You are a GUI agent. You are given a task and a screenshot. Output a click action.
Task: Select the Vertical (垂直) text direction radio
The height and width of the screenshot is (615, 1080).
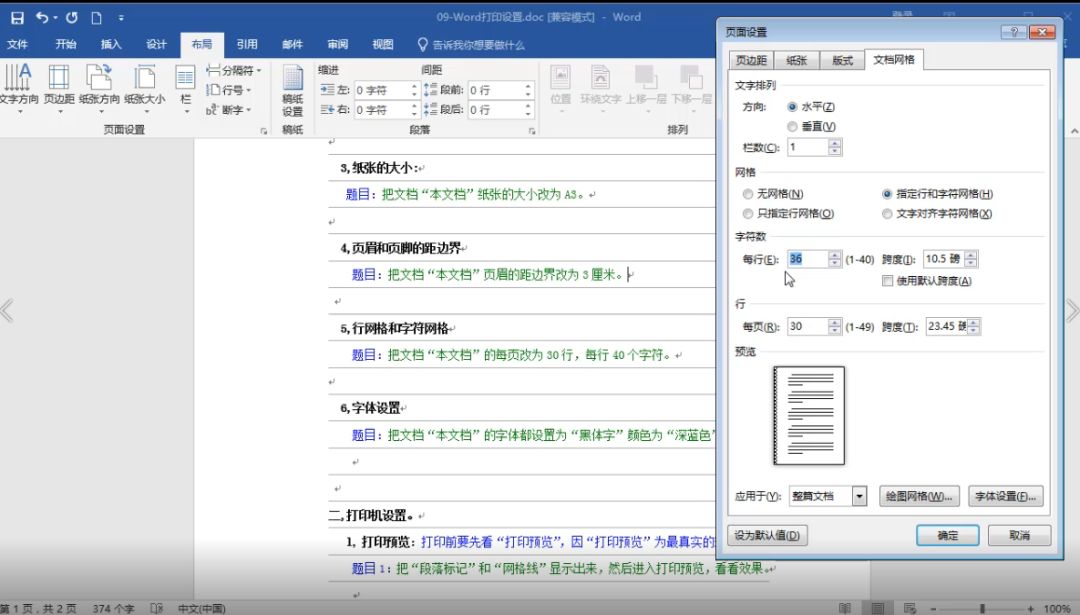coord(793,126)
